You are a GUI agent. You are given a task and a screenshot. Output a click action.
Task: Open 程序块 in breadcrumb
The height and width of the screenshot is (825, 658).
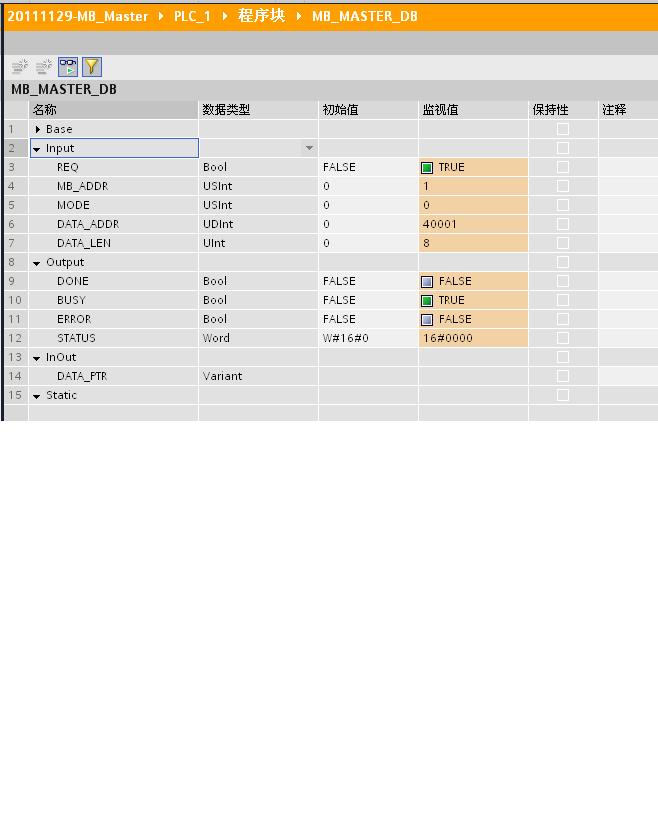click(x=261, y=16)
